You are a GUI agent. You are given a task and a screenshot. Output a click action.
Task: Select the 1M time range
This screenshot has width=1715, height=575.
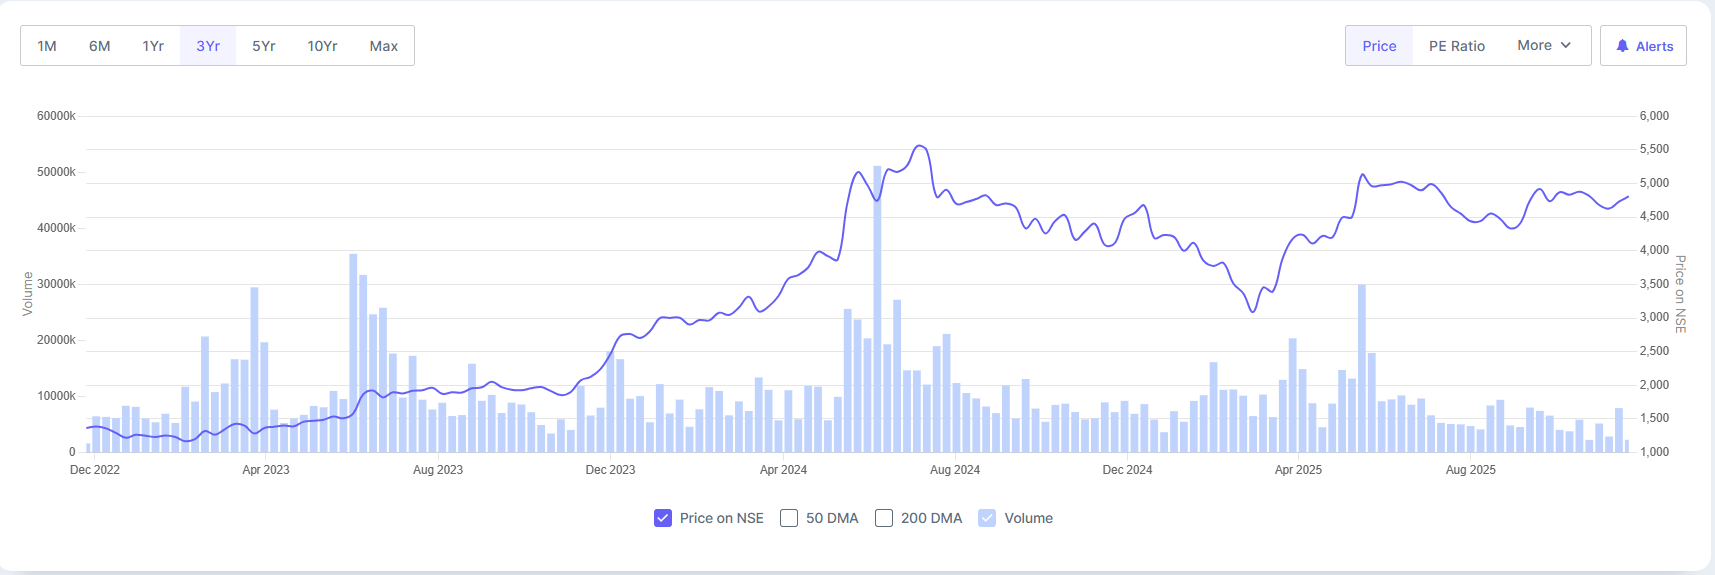pos(47,46)
